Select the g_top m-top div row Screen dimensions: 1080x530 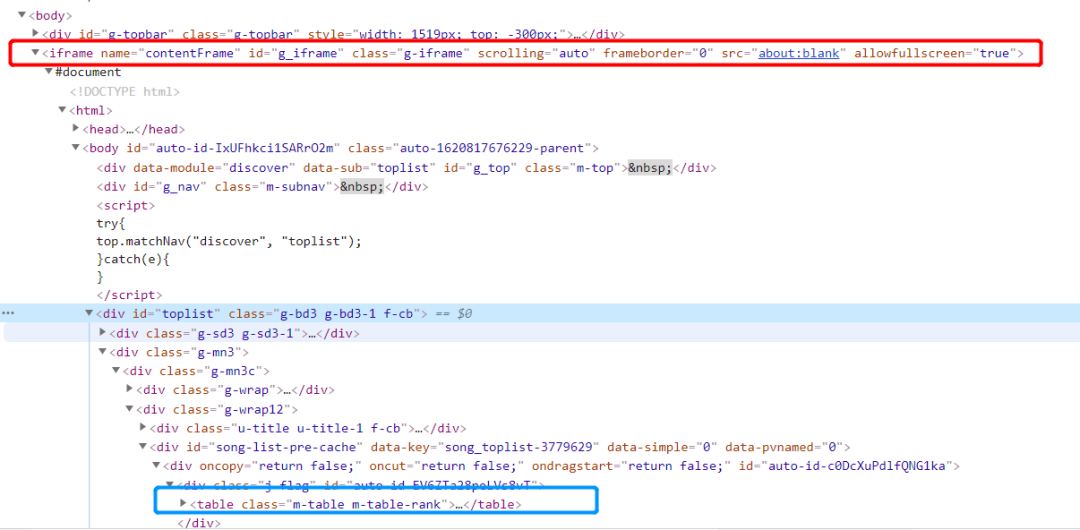(x=406, y=167)
